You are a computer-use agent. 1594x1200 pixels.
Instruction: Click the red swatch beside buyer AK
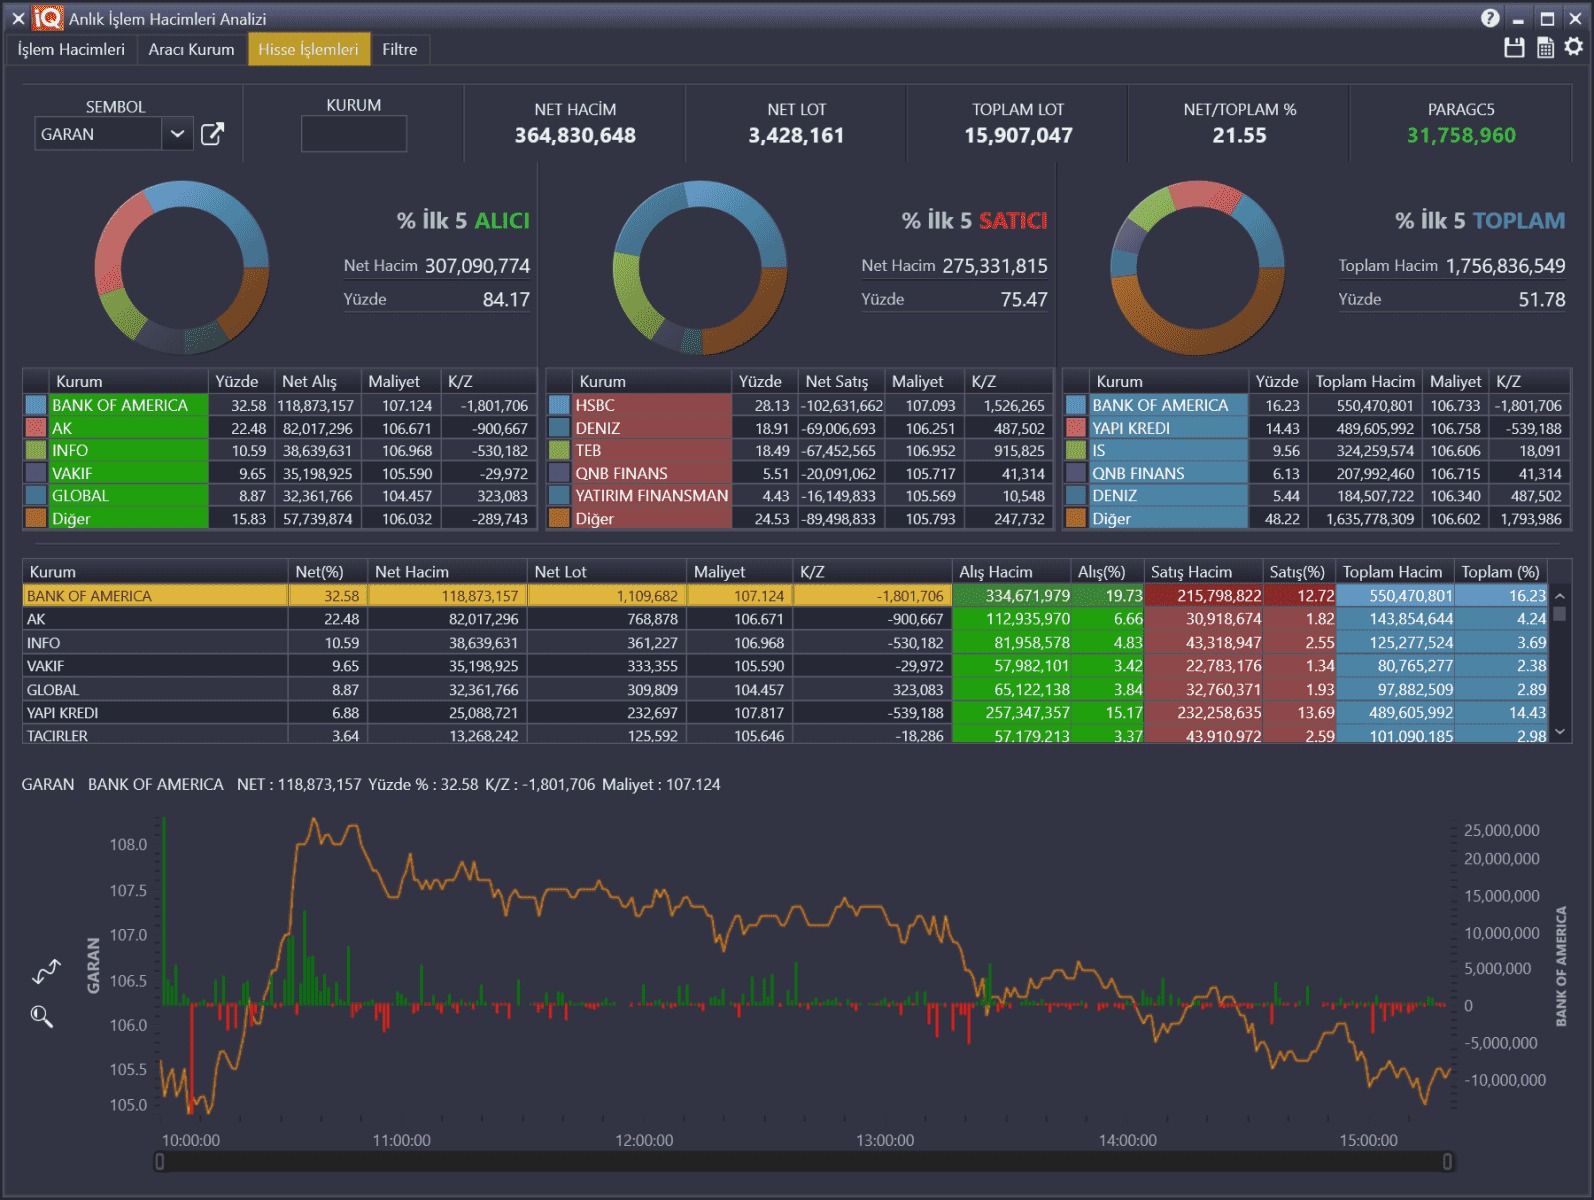point(36,428)
